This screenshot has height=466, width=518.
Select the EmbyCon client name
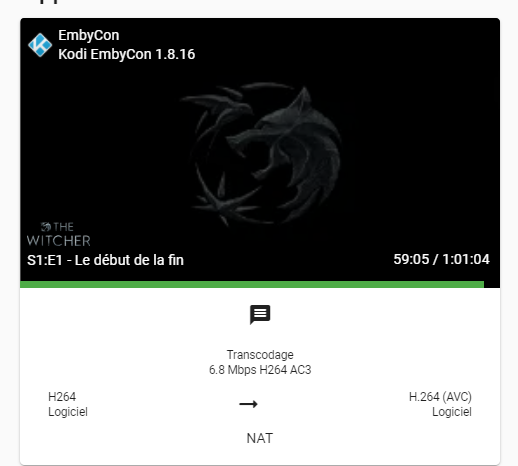click(x=89, y=35)
